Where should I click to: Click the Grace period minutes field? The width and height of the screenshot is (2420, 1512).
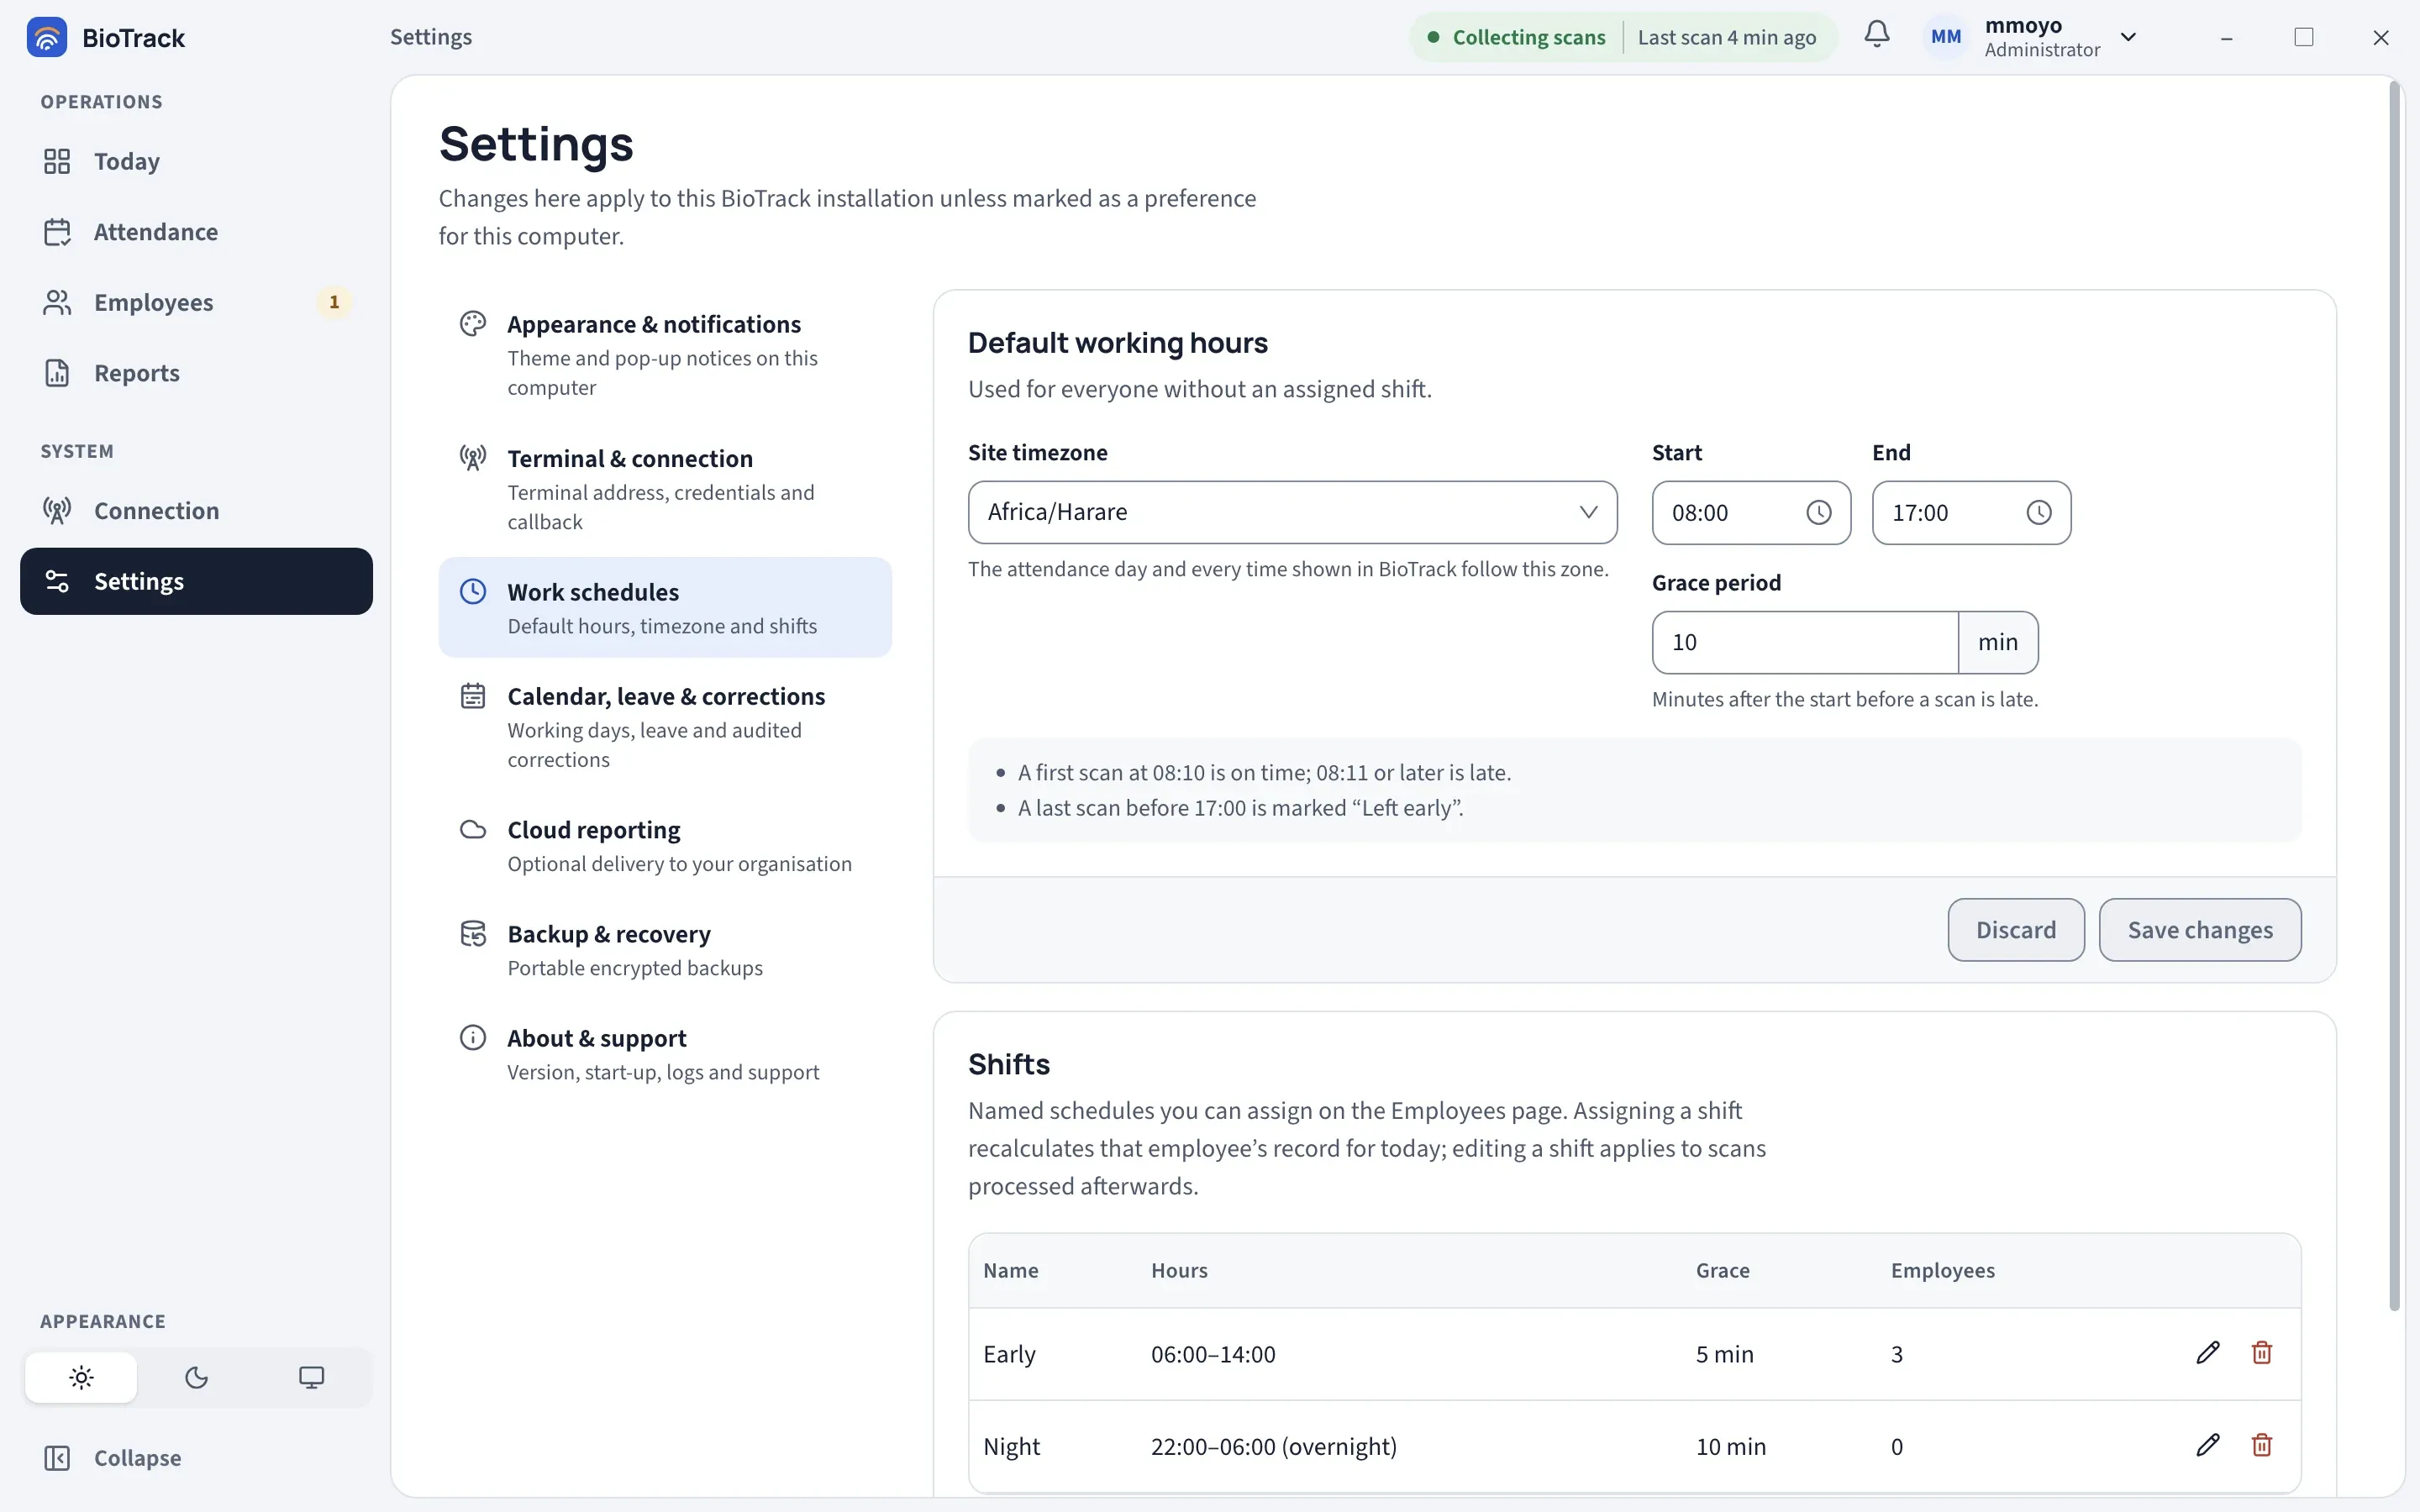coord(1805,642)
